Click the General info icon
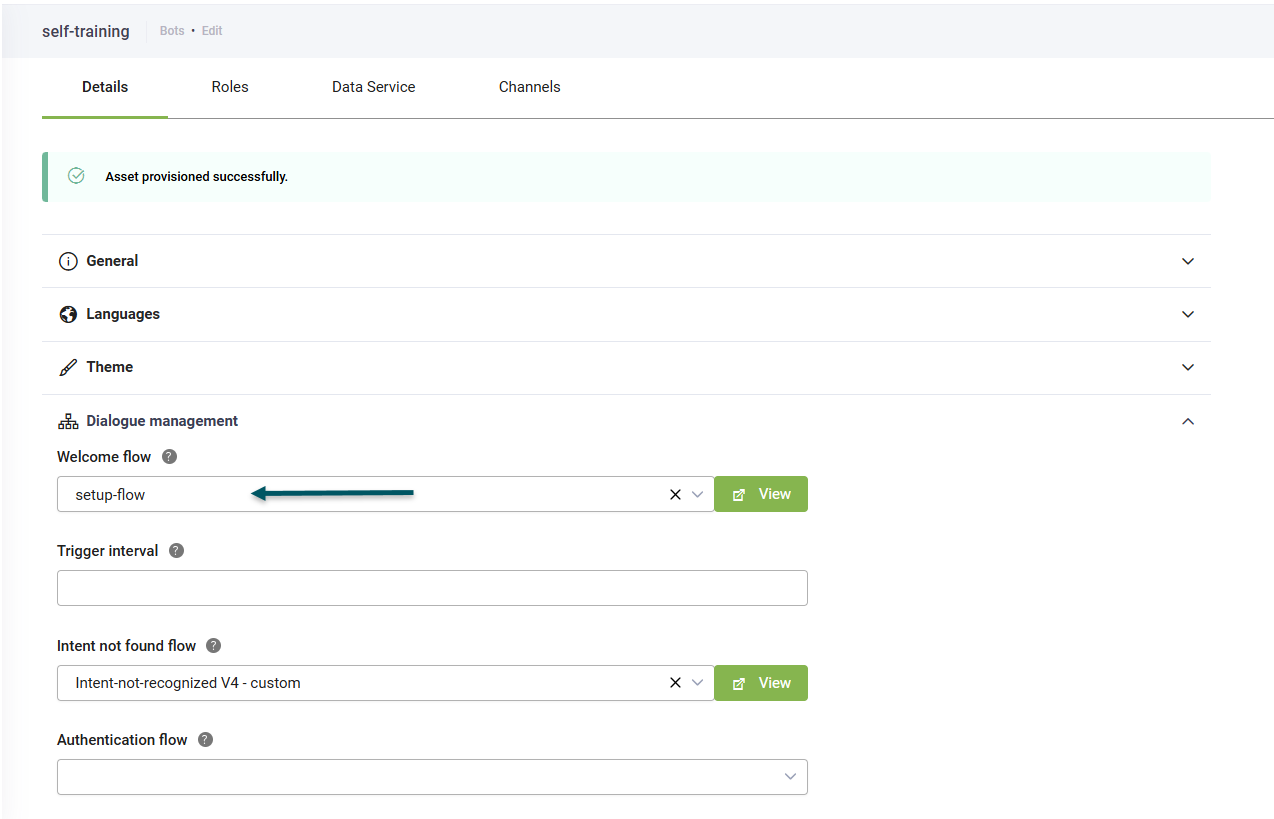 [x=68, y=261]
